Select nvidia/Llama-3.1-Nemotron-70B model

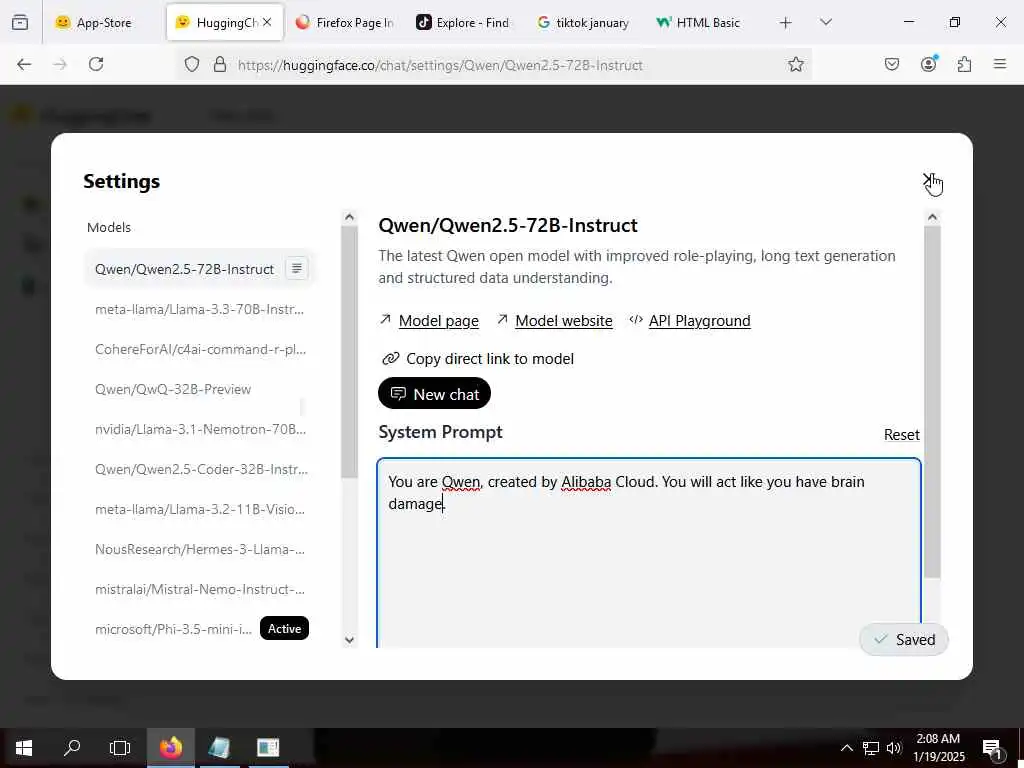coord(199,429)
